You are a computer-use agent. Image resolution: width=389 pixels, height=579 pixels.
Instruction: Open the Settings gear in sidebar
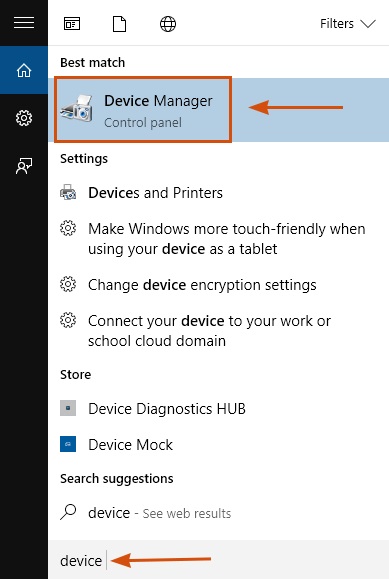click(x=24, y=118)
